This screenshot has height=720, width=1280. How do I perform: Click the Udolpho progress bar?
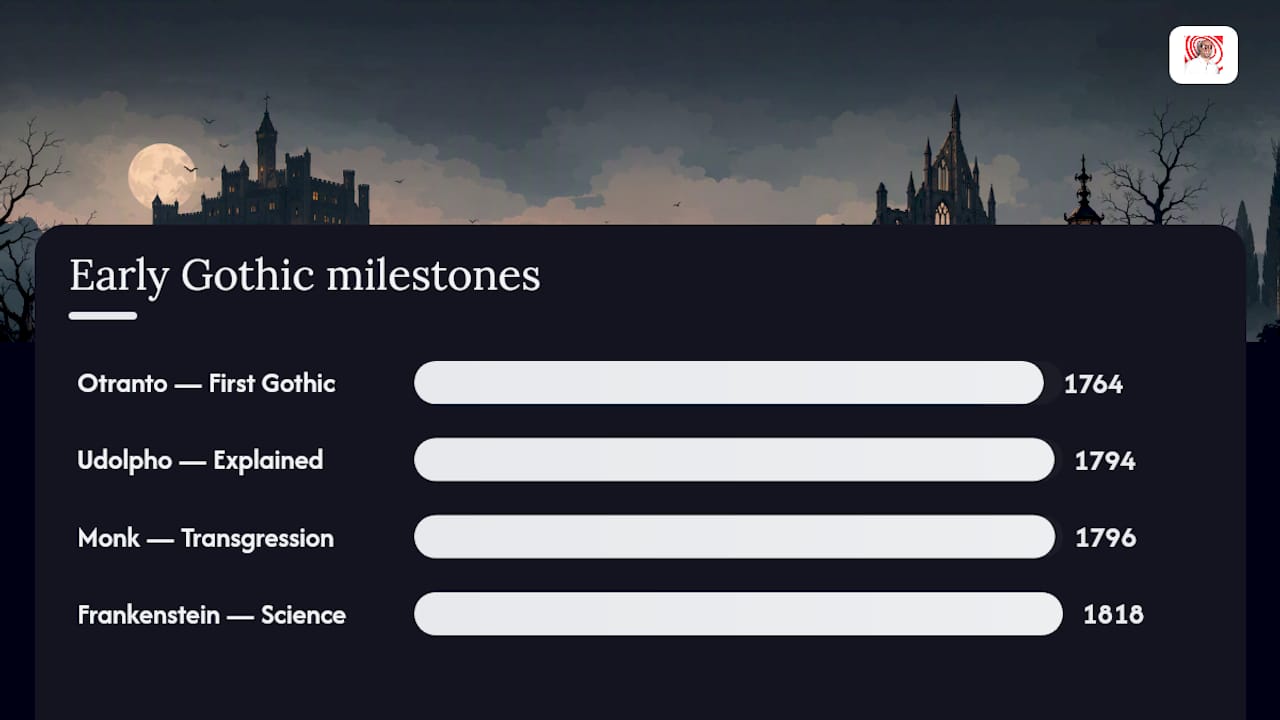[x=737, y=460]
